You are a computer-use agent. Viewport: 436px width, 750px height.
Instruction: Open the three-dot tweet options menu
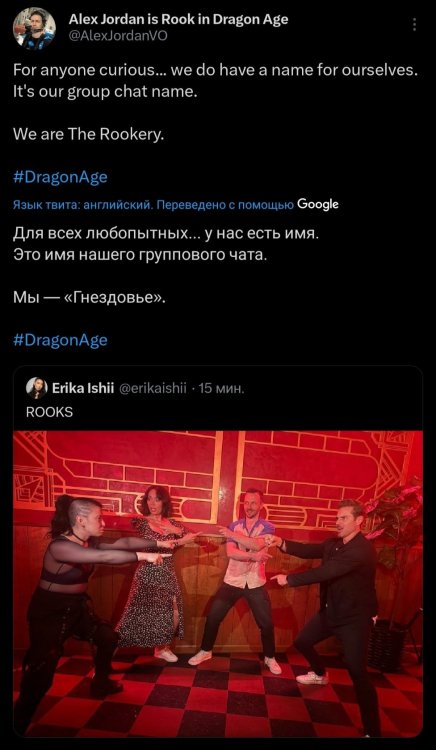(x=414, y=24)
